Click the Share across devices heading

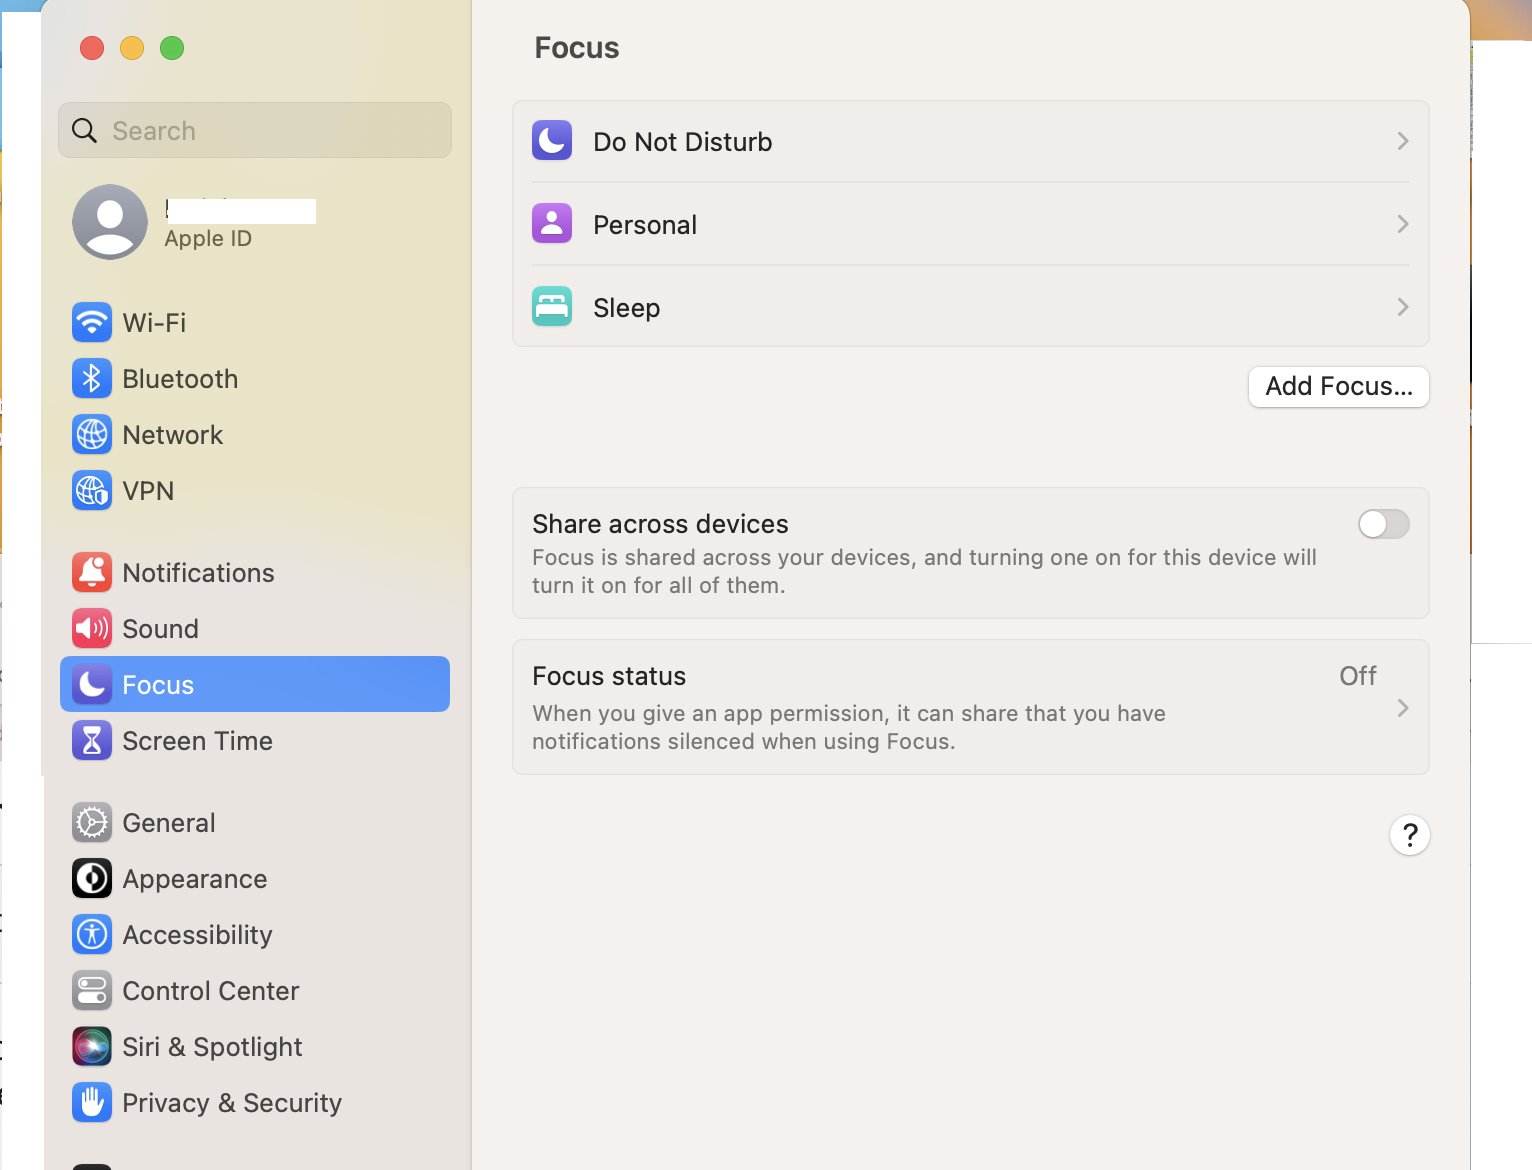[660, 524]
